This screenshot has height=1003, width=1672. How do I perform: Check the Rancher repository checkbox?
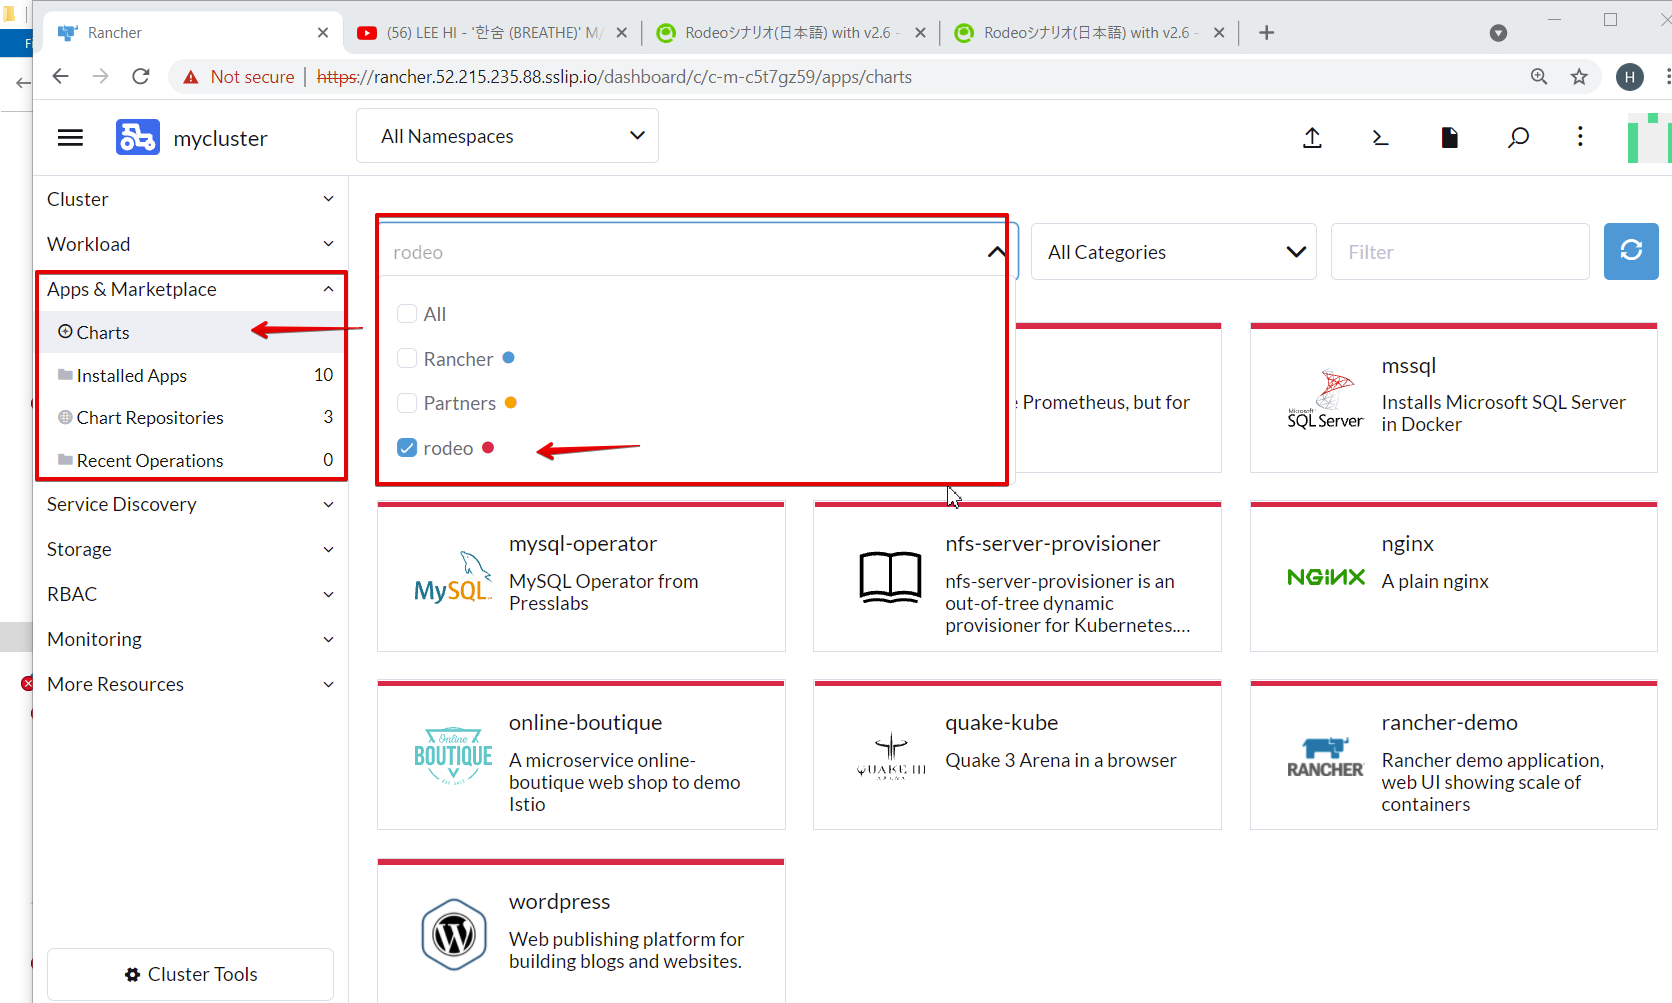(x=407, y=358)
